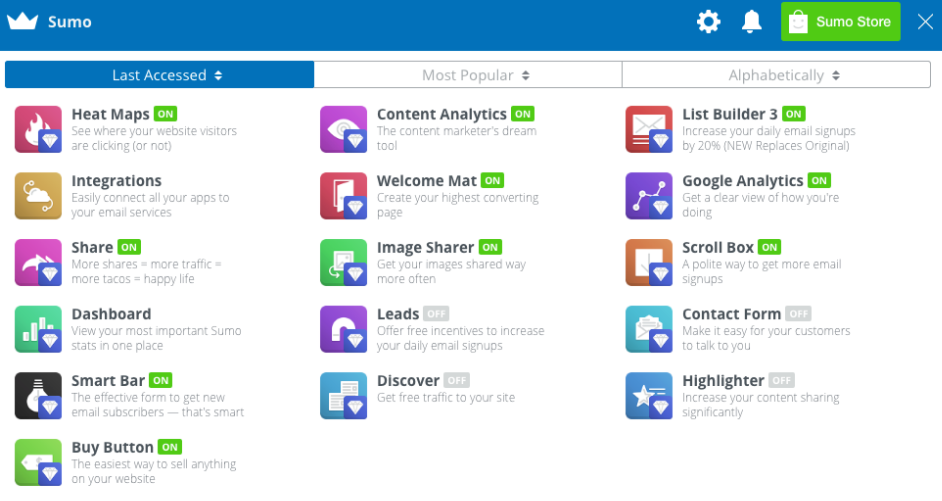This screenshot has height=501, width=942.
Task: Click the Google Analytics graph icon
Action: coord(649,196)
